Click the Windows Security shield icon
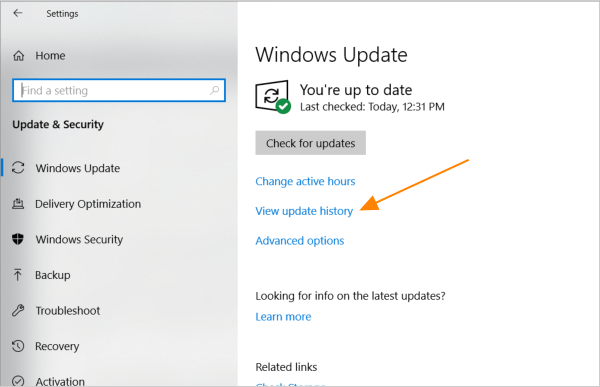 [18, 239]
